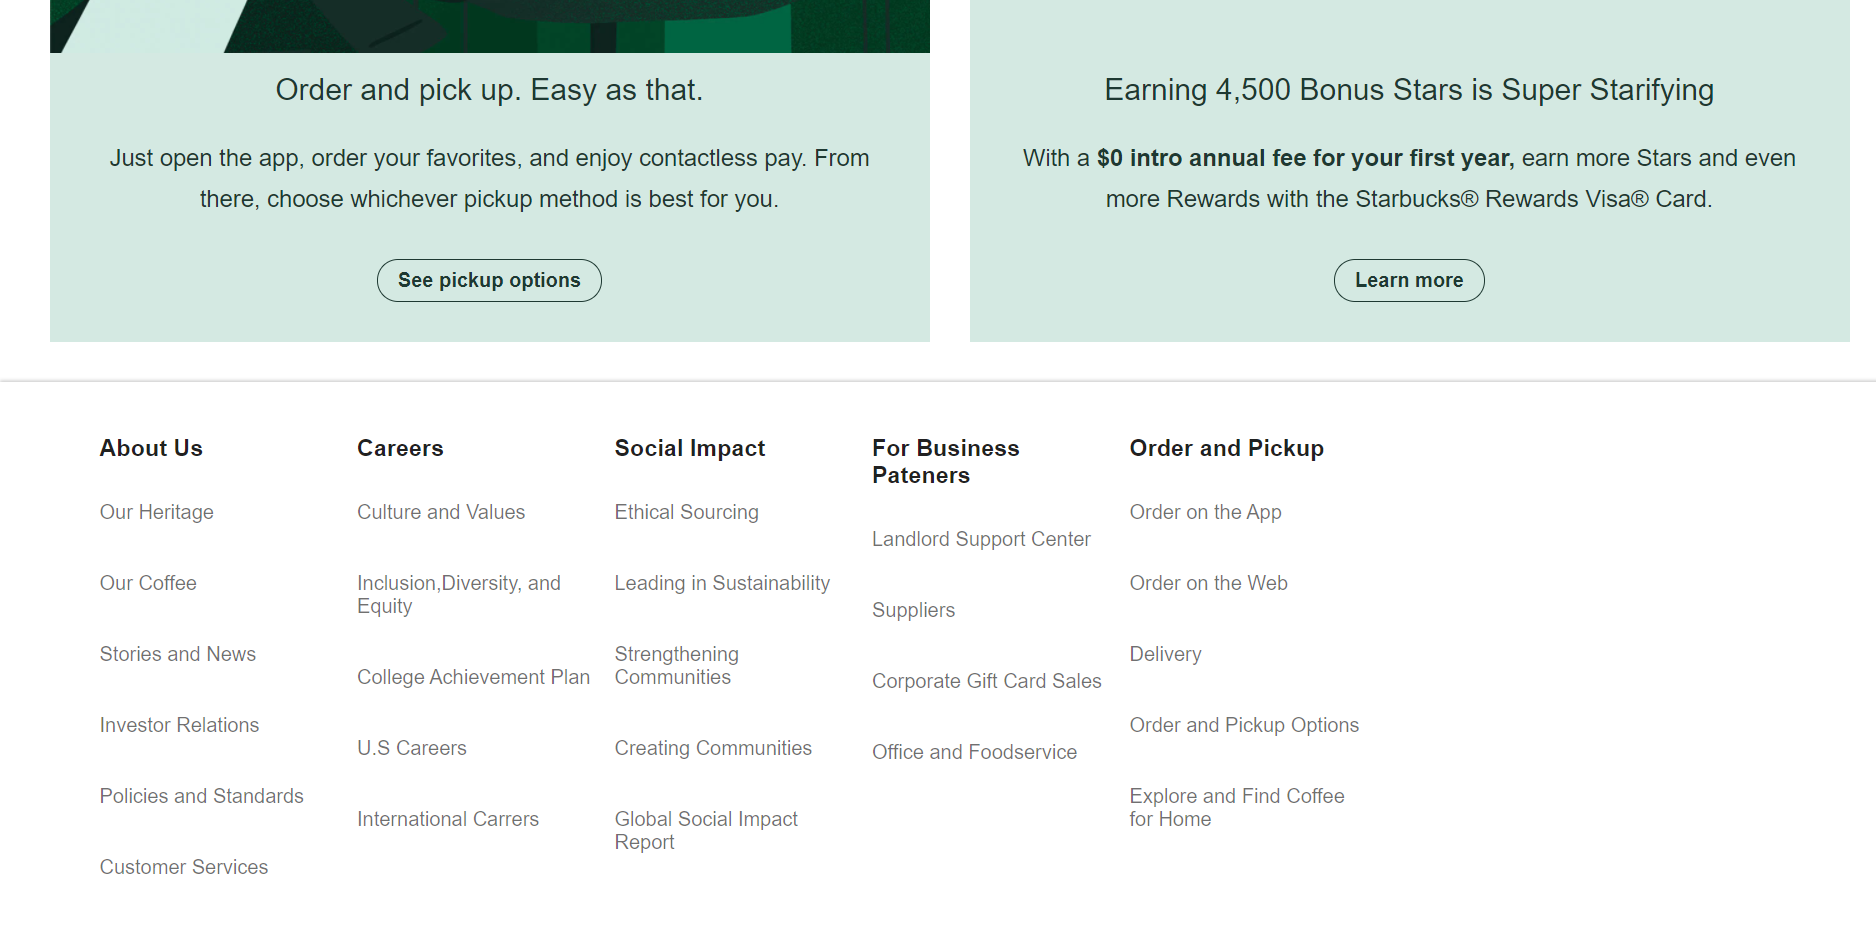1876x929 pixels.
Task: View Ethical Sourcing under Social Impact
Action: (686, 512)
